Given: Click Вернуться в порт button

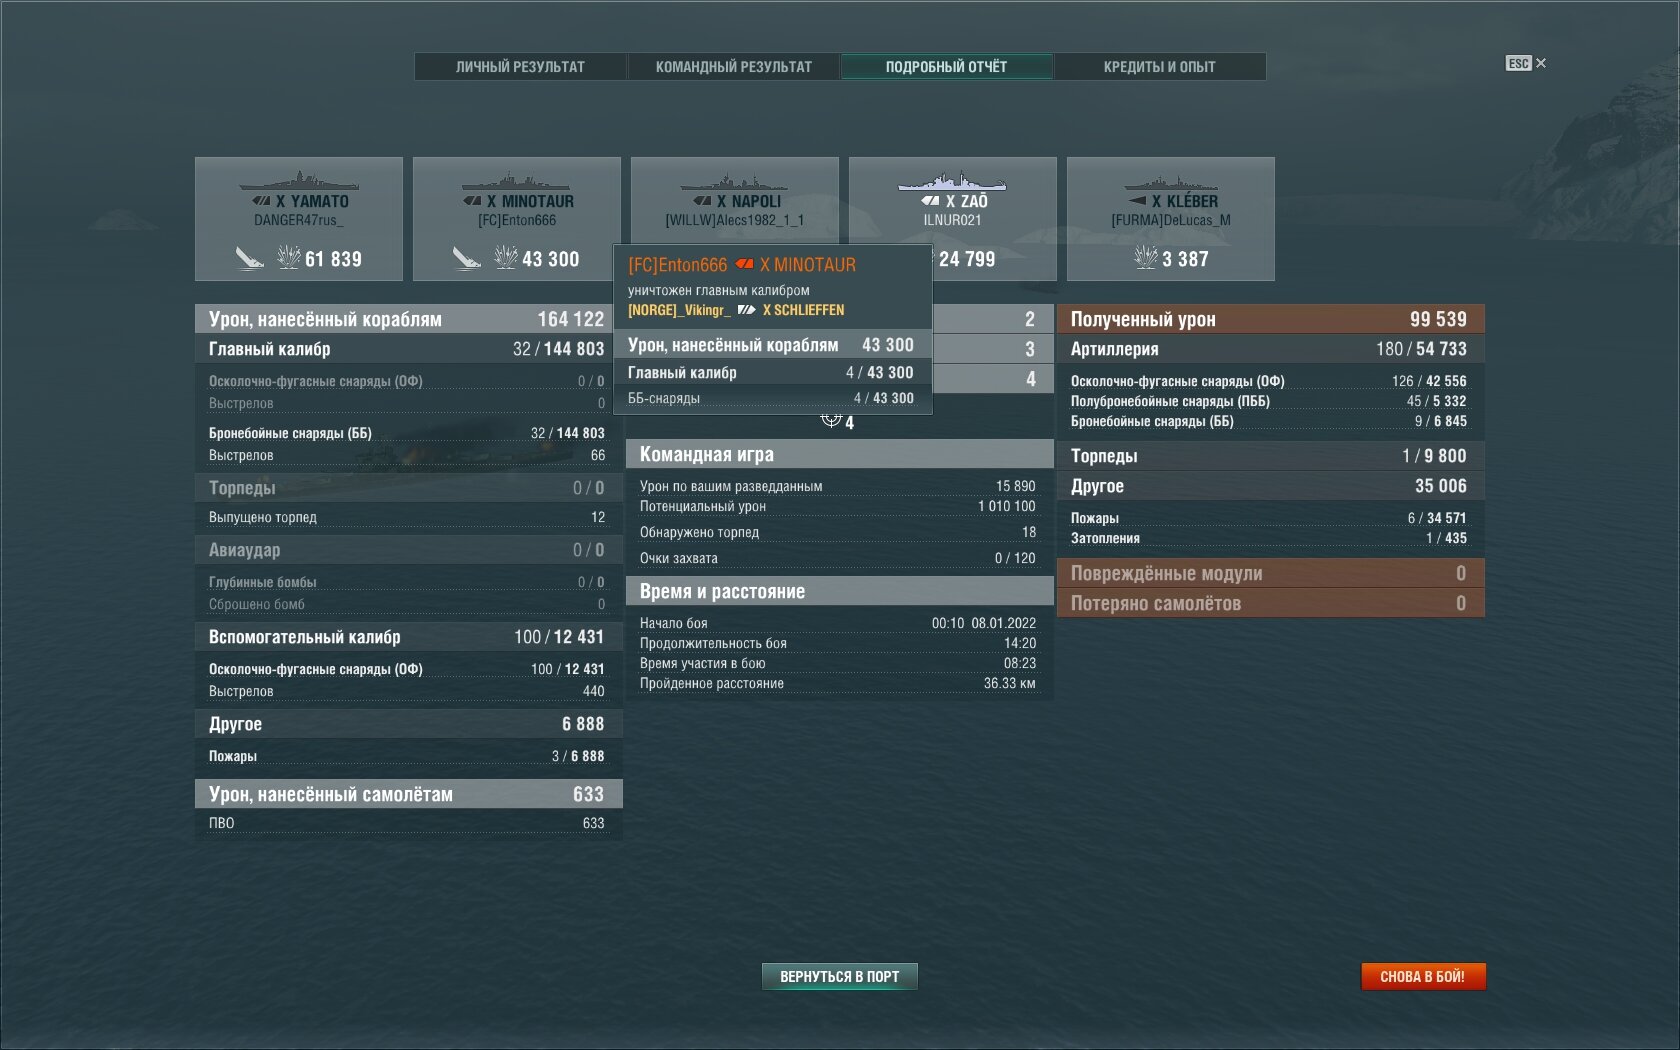Looking at the screenshot, I should pyautogui.click(x=839, y=976).
